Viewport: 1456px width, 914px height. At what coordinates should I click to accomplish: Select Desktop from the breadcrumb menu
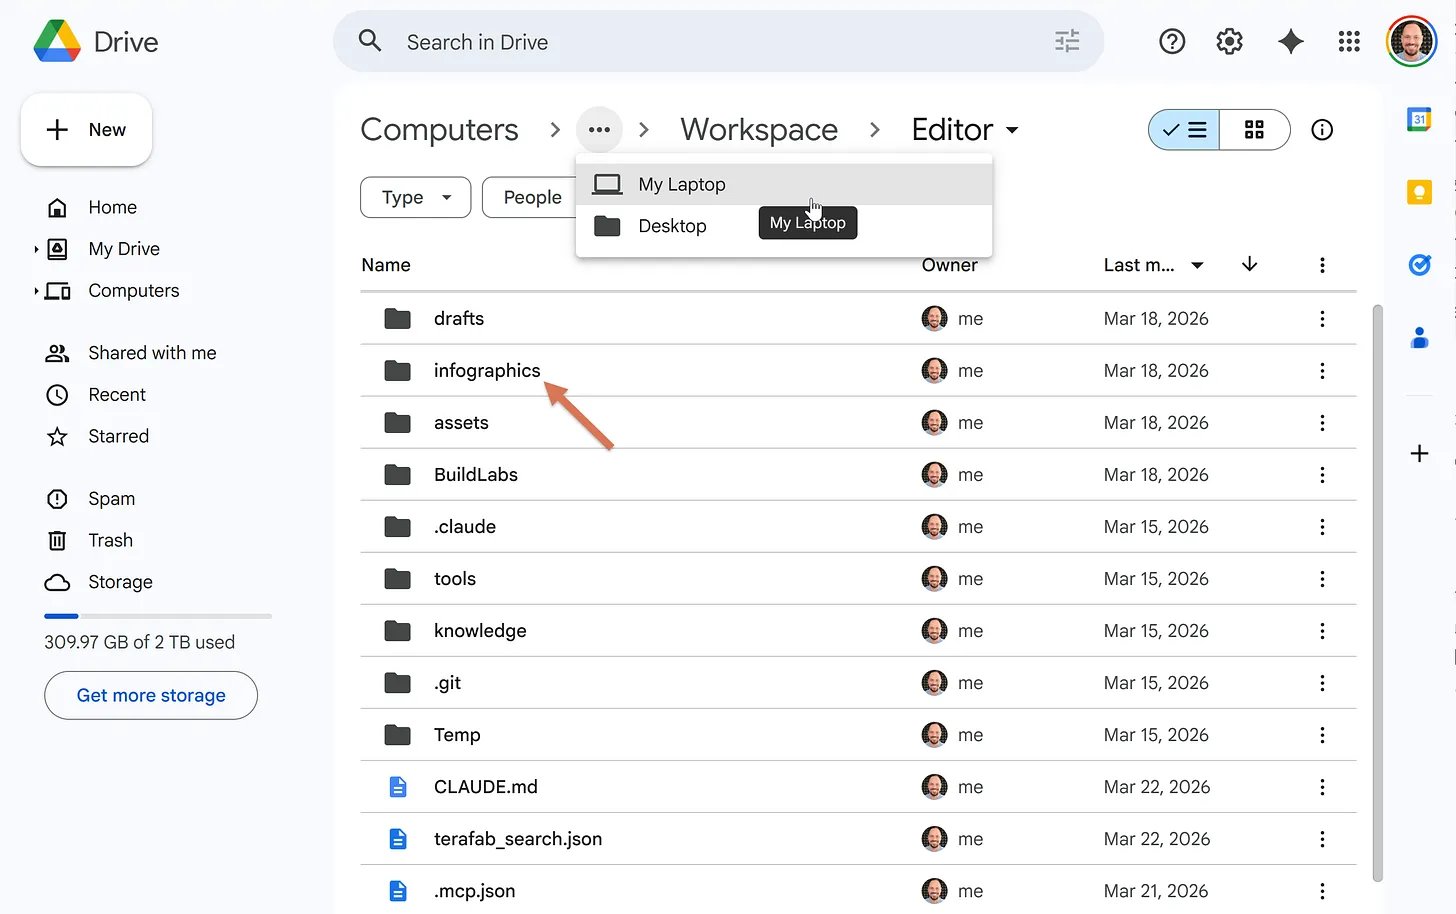pos(671,226)
